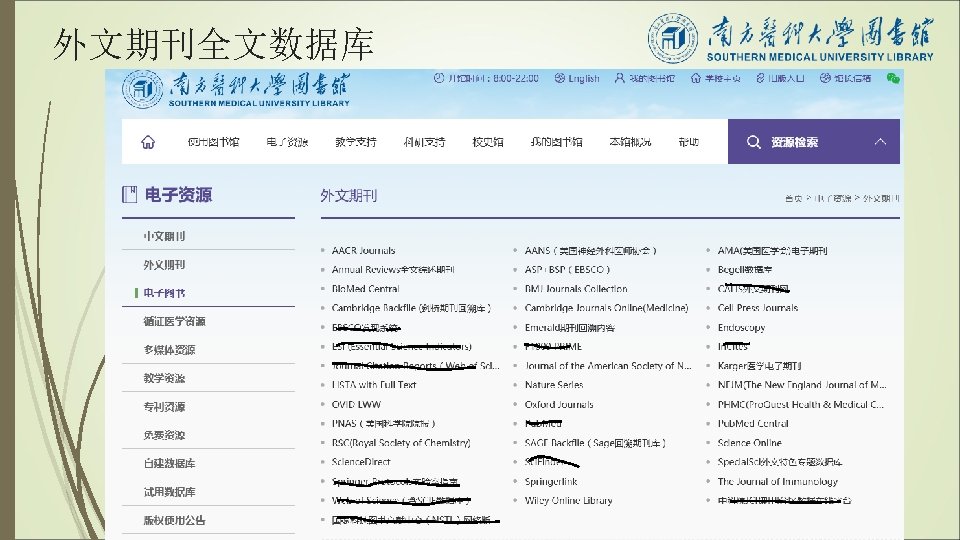Open the Emerald期刊回溯内容 link
Image resolution: width=960 pixels, height=540 pixels.
(x=570, y=328)
